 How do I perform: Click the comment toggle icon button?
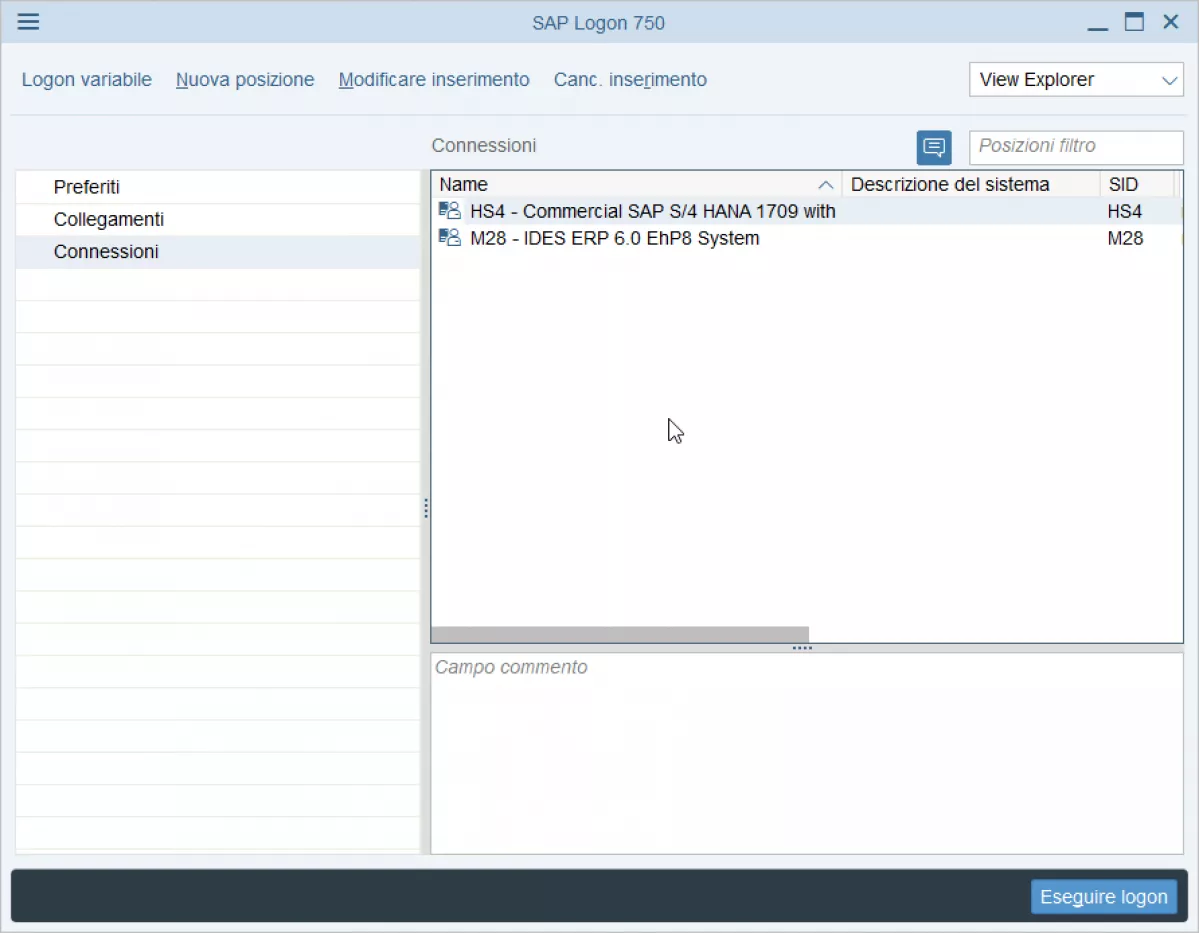pyautogui.click(x=934, y=147)
